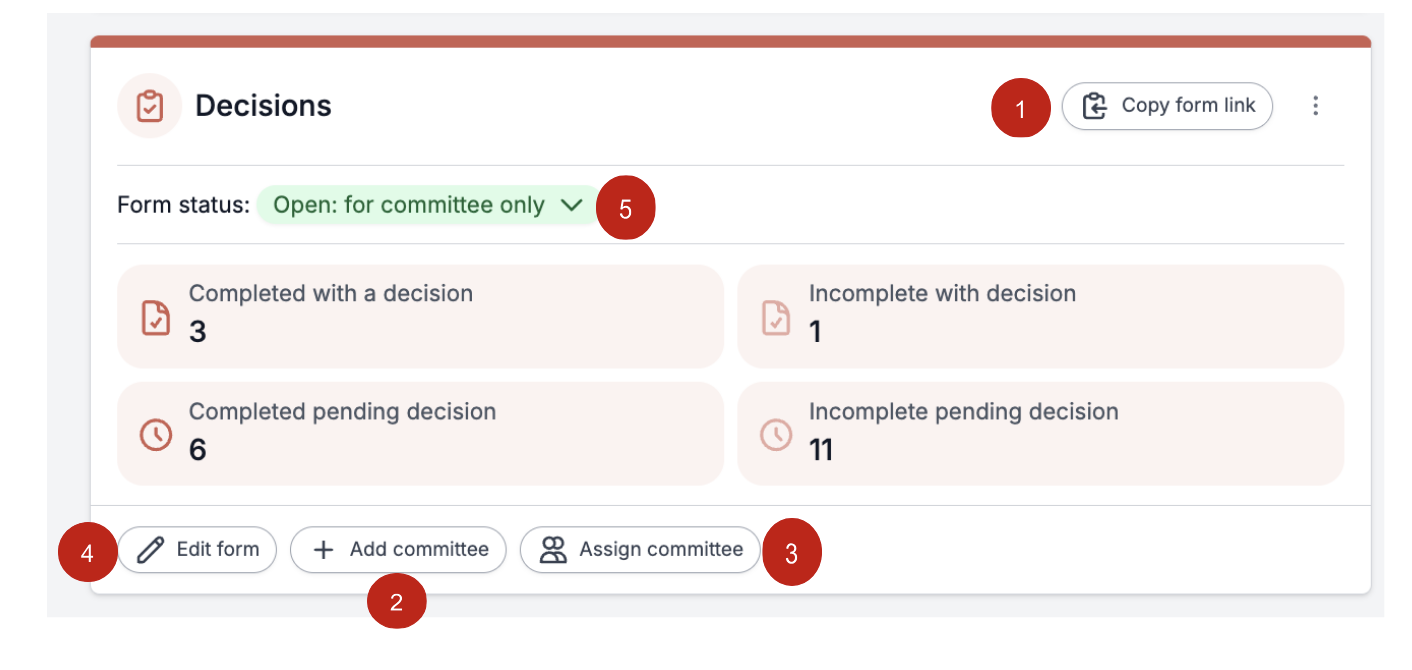Open the Incomplete with decision card
This screenshot has height=670, width=1412.
pyautogui.click(x=1040, y=316)
